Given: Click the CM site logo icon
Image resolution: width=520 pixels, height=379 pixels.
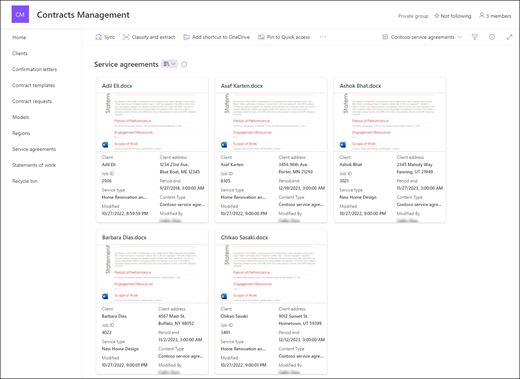Looking at the screenshot, I should 20,14.
